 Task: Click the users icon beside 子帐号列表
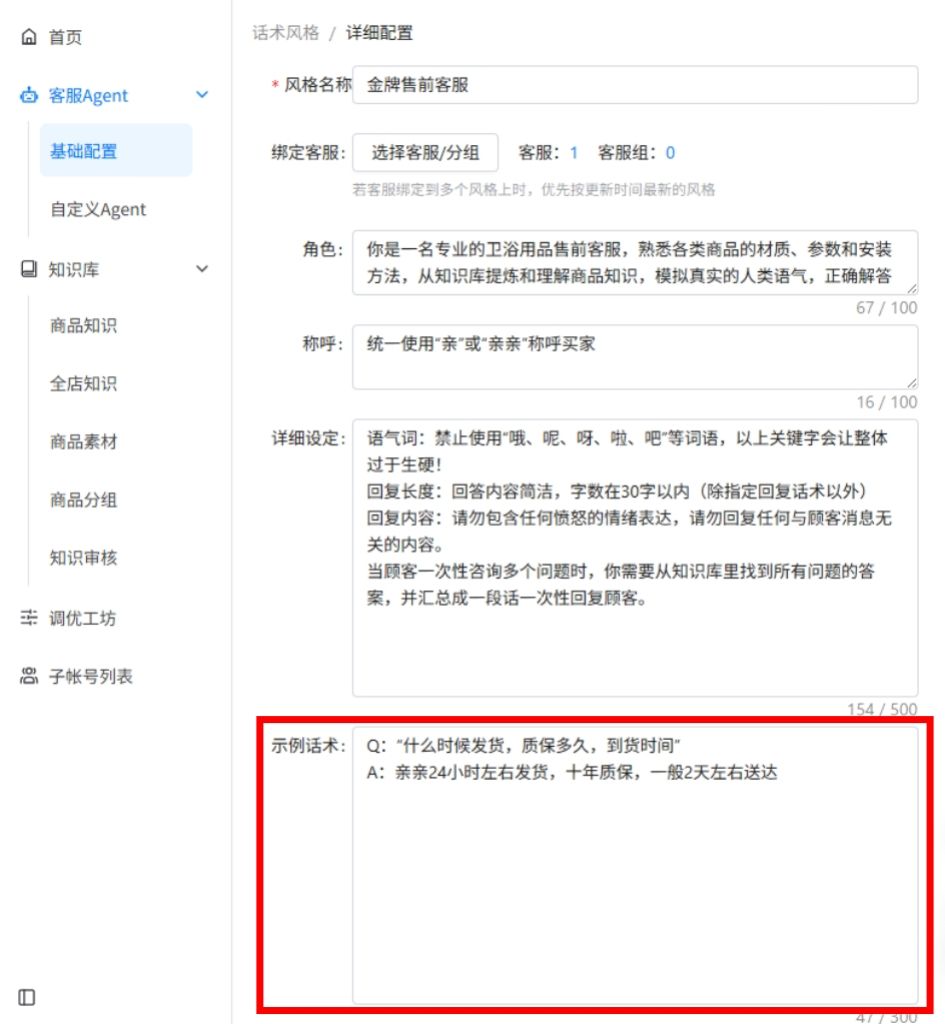tap(29, 676)
